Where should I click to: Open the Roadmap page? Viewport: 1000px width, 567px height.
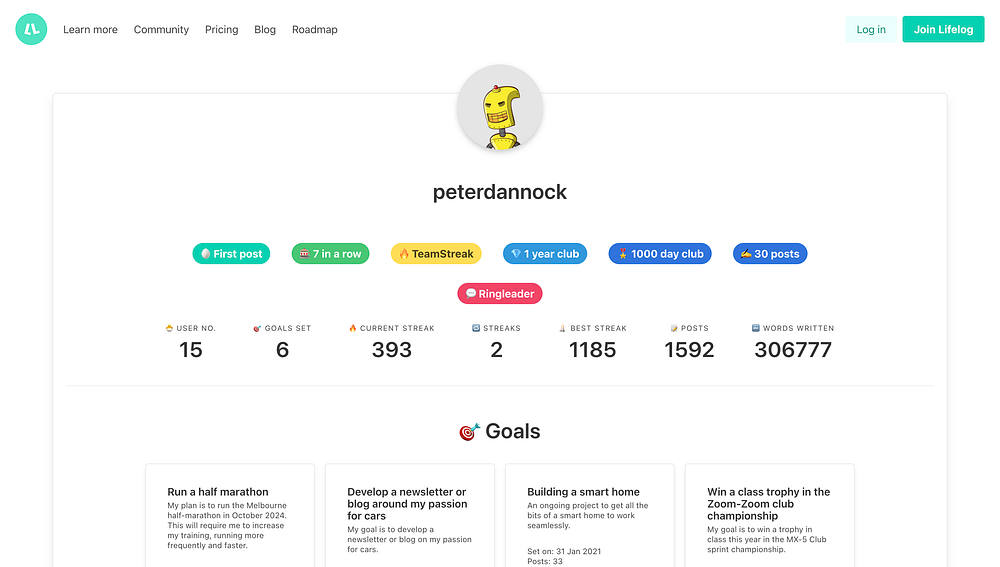(315, 30)
